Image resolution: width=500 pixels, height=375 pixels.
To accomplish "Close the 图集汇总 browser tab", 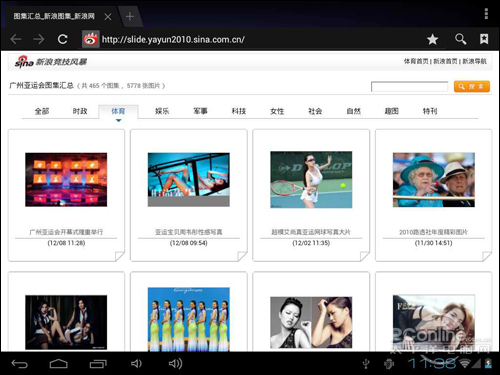I will pos(108,16).
